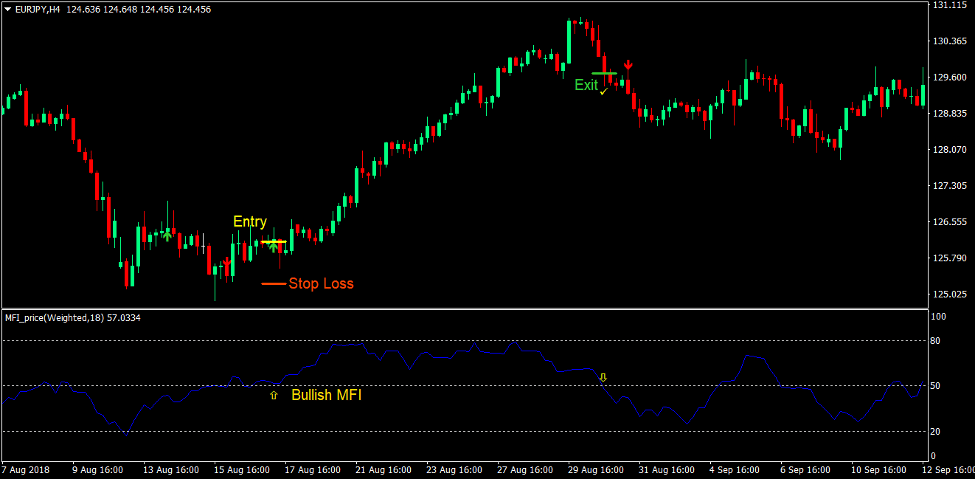This screenshot has height=479, width=977.
Task: Select the yellow Entry horizontal line
Action: [x=273, y=241]
